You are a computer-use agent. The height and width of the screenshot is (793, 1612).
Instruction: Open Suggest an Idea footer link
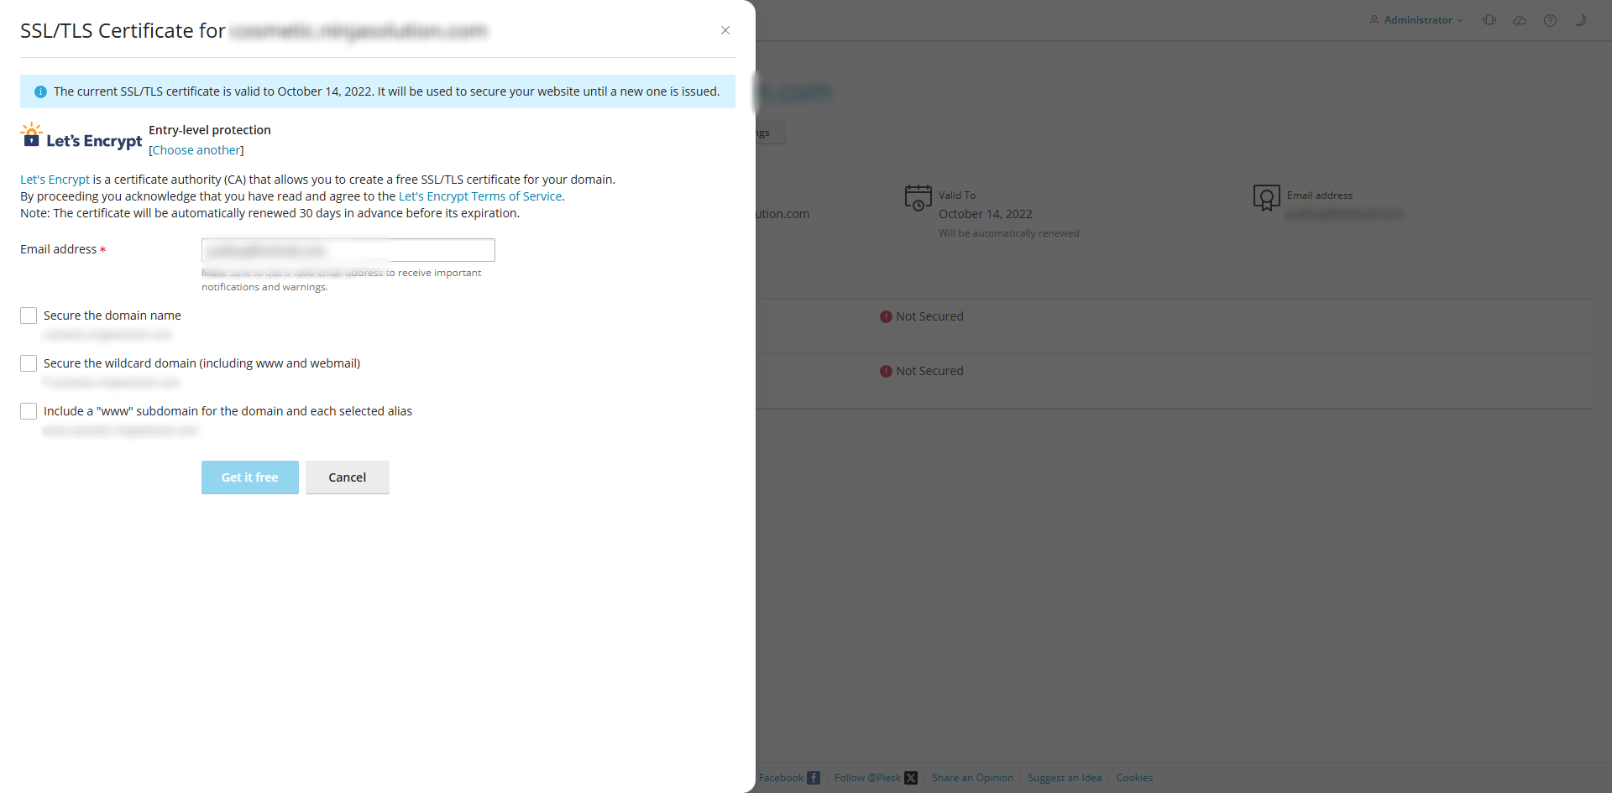pyautogui.click(x=1064, y=778)
